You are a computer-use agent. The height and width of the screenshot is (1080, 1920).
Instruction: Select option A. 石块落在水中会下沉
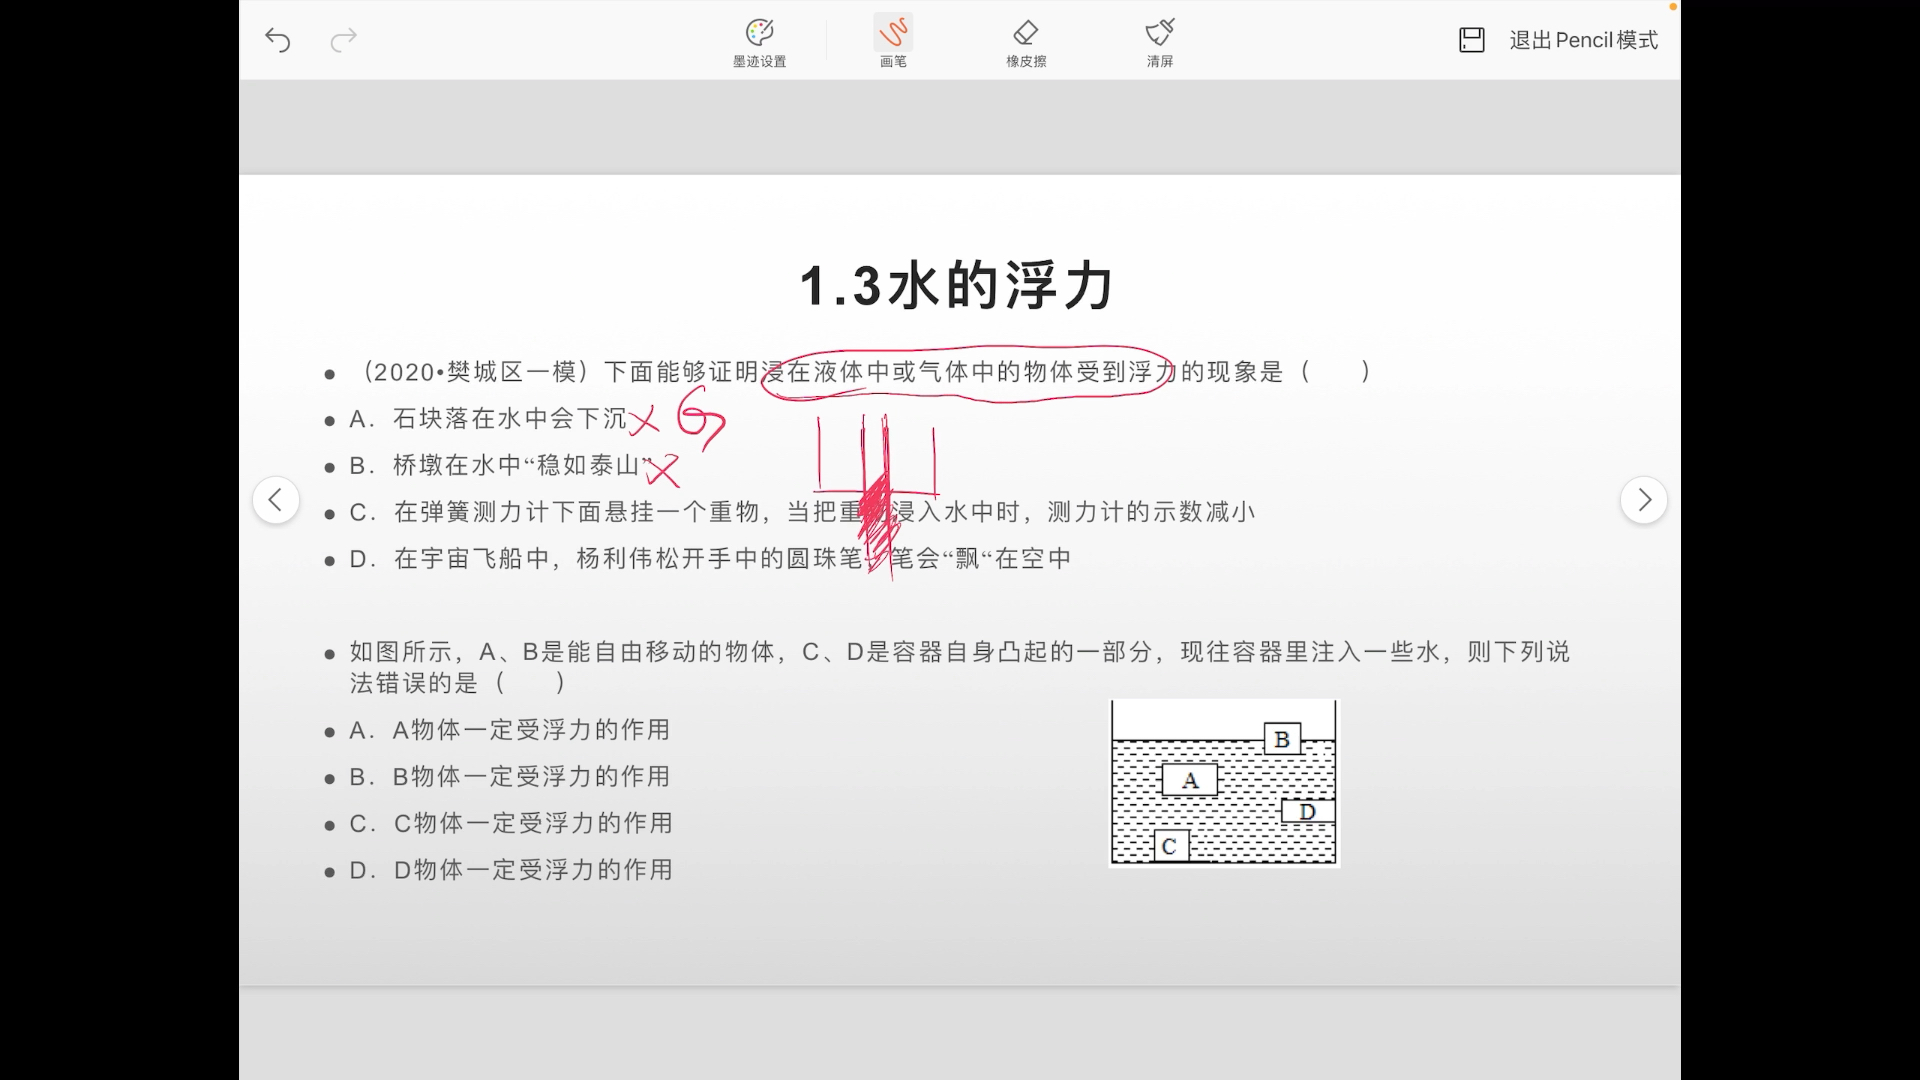pyautogui.click(x=488, y=419)
